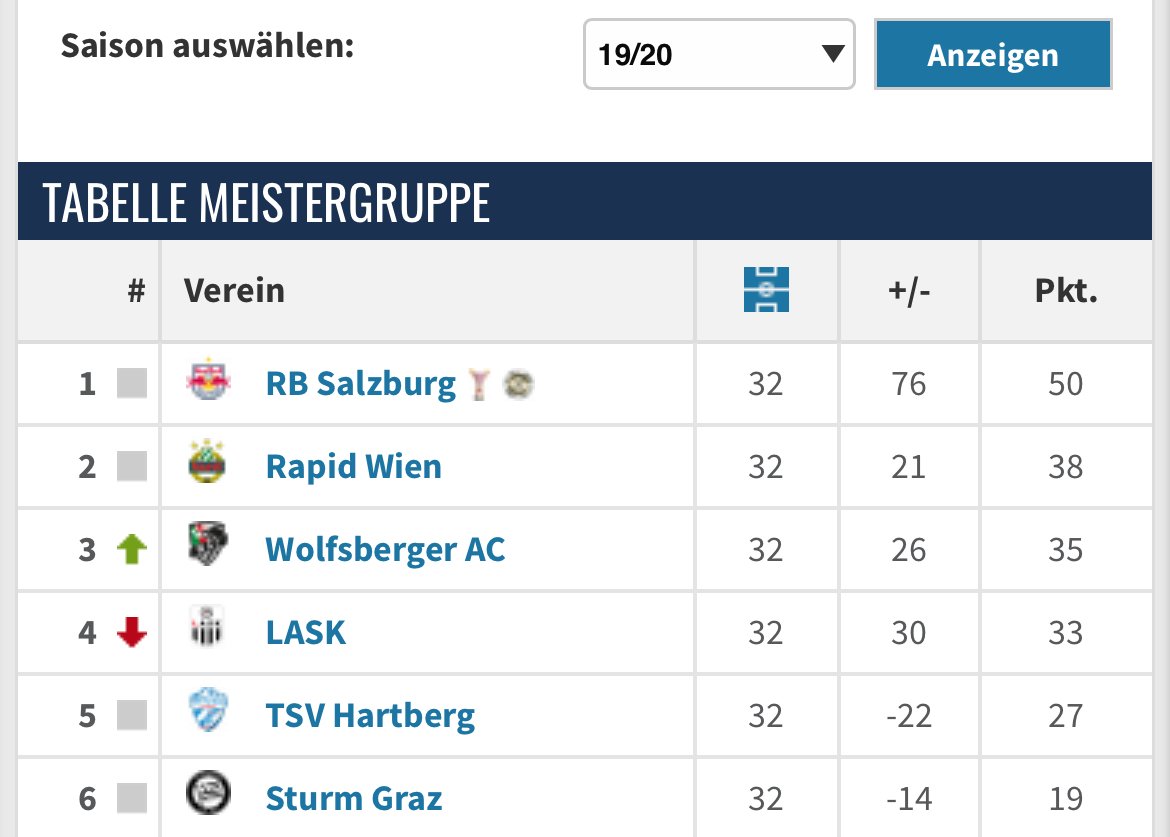Screen dimensions: 1170x837
Task: Click the trophy icon beside RB Salzburg
Action: point(479,384)
